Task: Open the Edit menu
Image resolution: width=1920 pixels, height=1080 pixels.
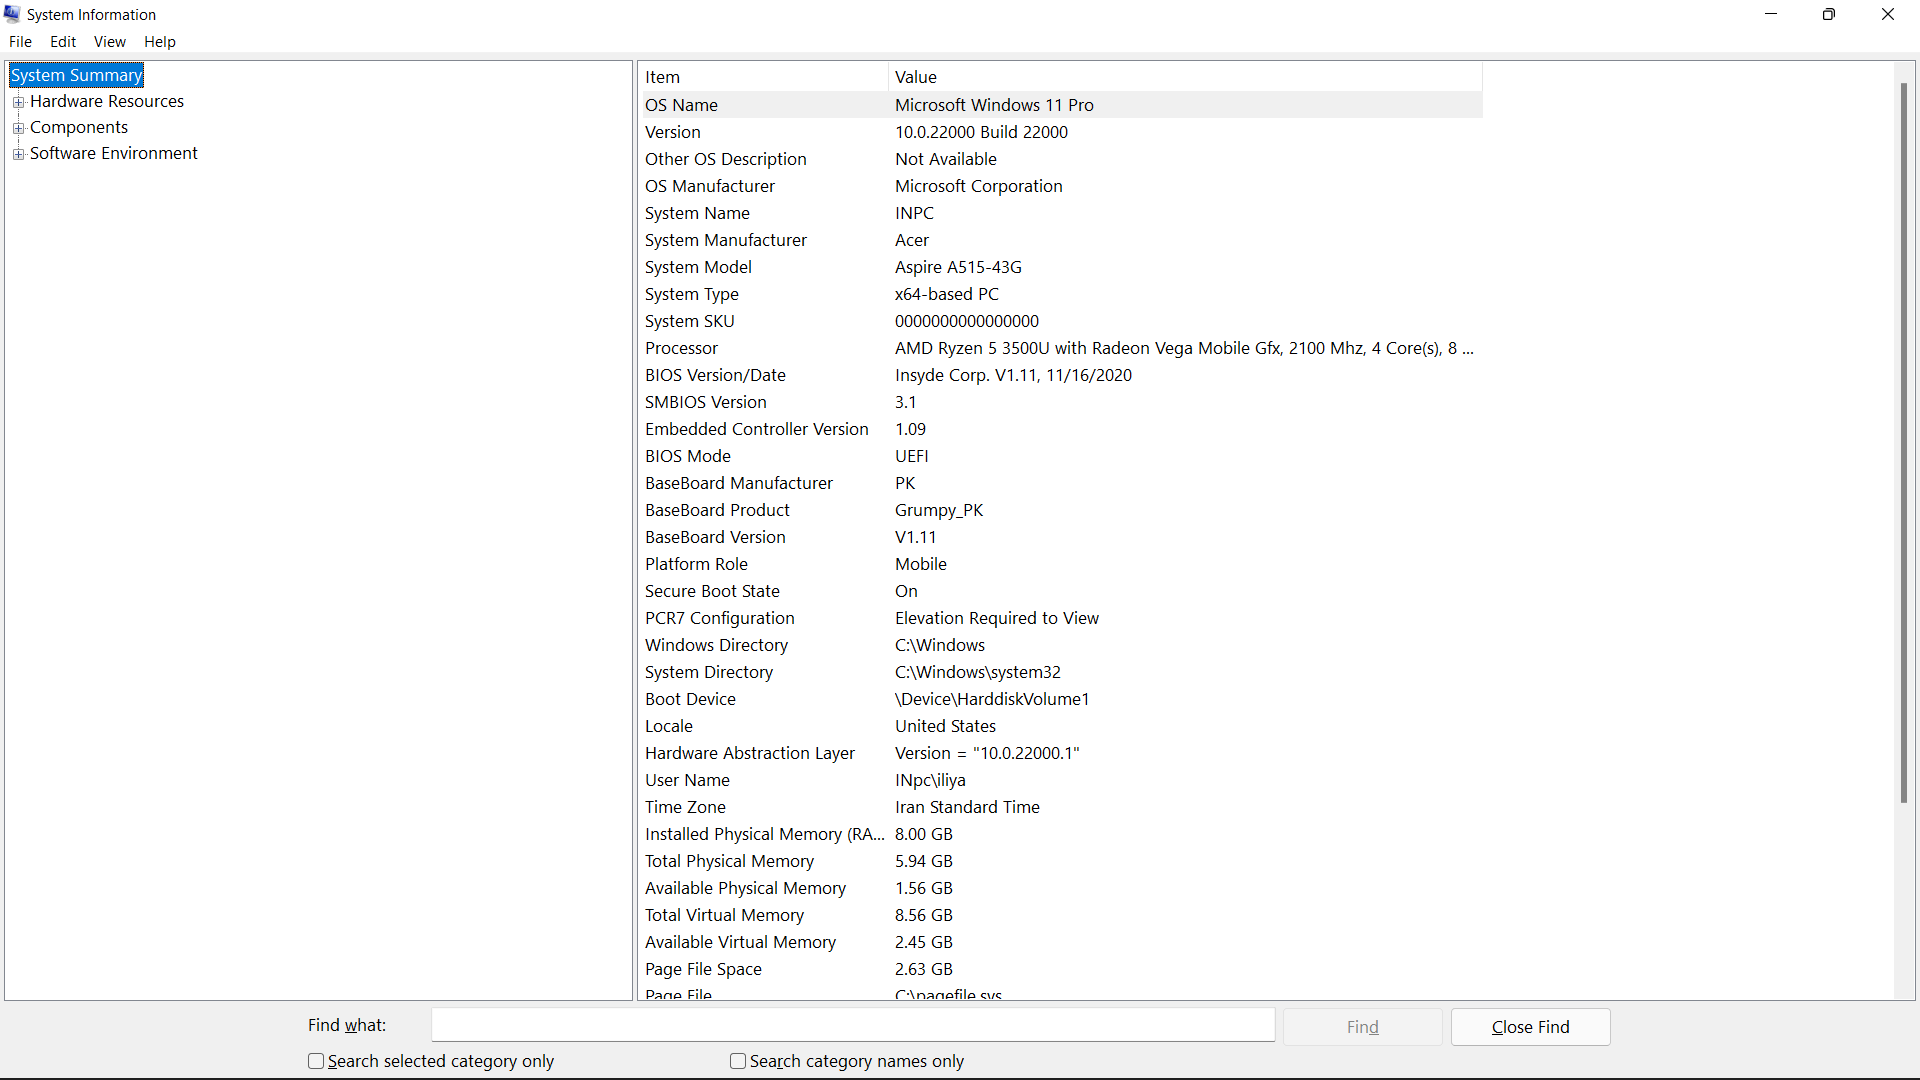Action: (63, 42)
